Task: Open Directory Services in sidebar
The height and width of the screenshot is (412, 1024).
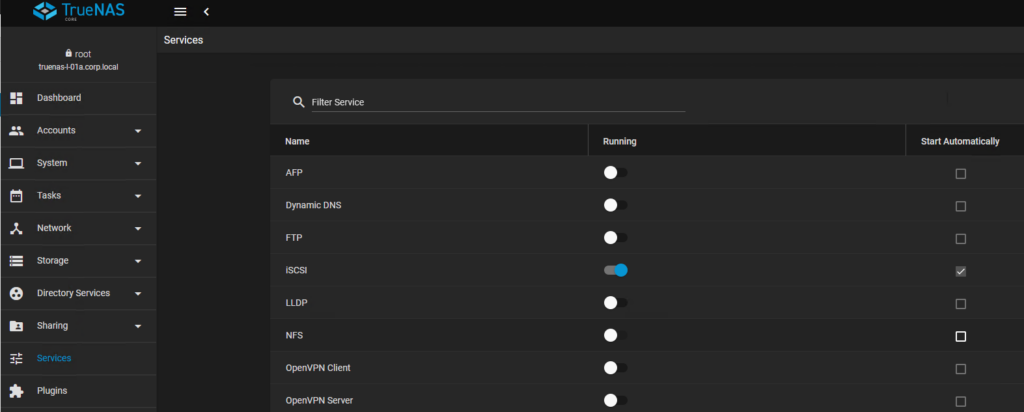Action: tap(73, 293)
